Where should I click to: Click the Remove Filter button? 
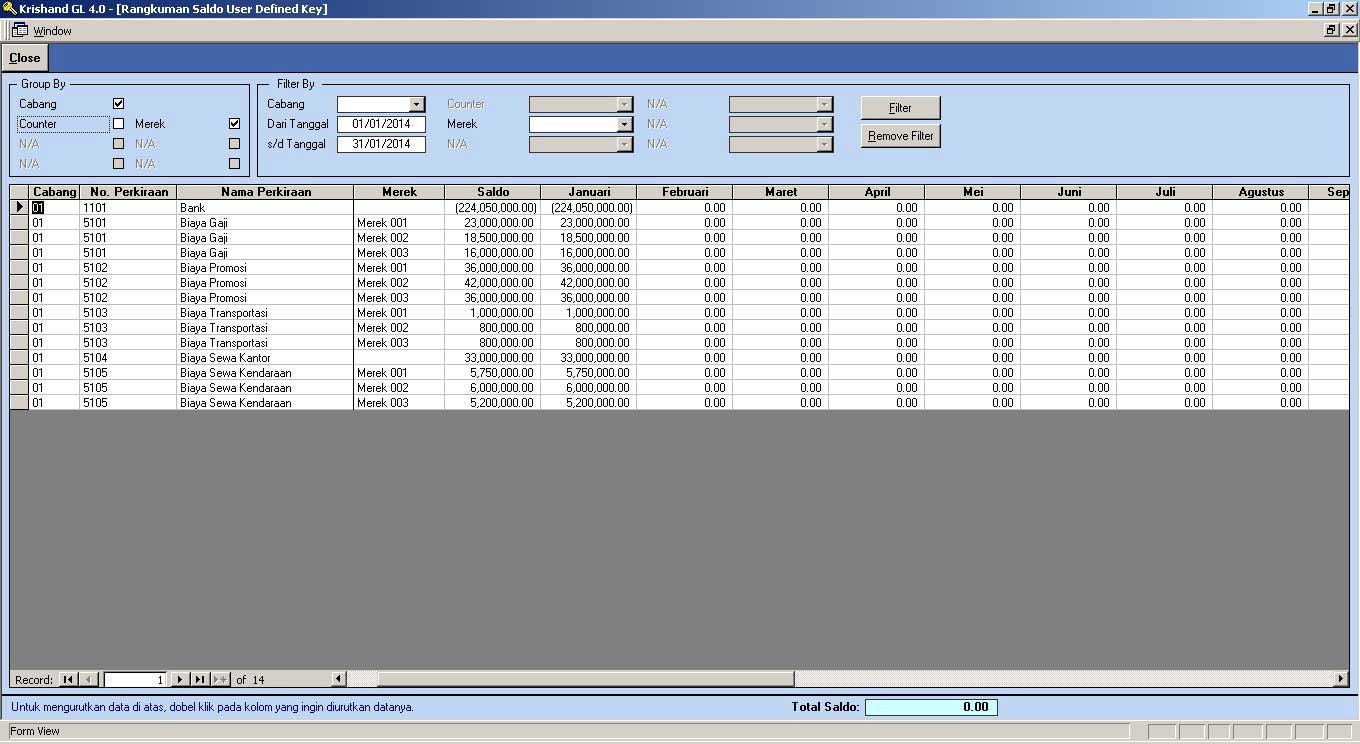point(900,136)
